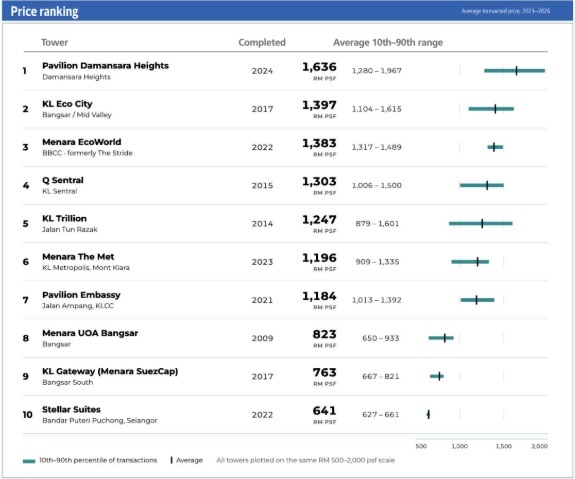Open the Stellar Suites entry
Image resolution: width=575 pixels, height=479 pixels.
click(x=71, y=409)
